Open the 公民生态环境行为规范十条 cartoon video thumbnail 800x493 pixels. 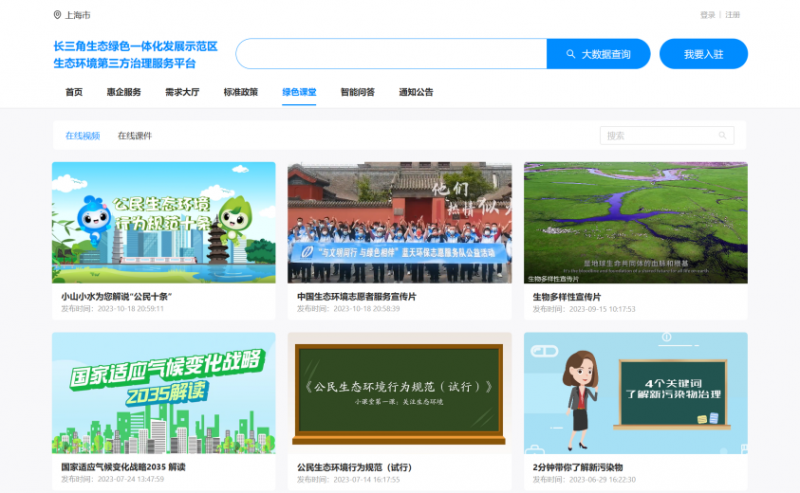pyautogui.click(x=164, y=223)
